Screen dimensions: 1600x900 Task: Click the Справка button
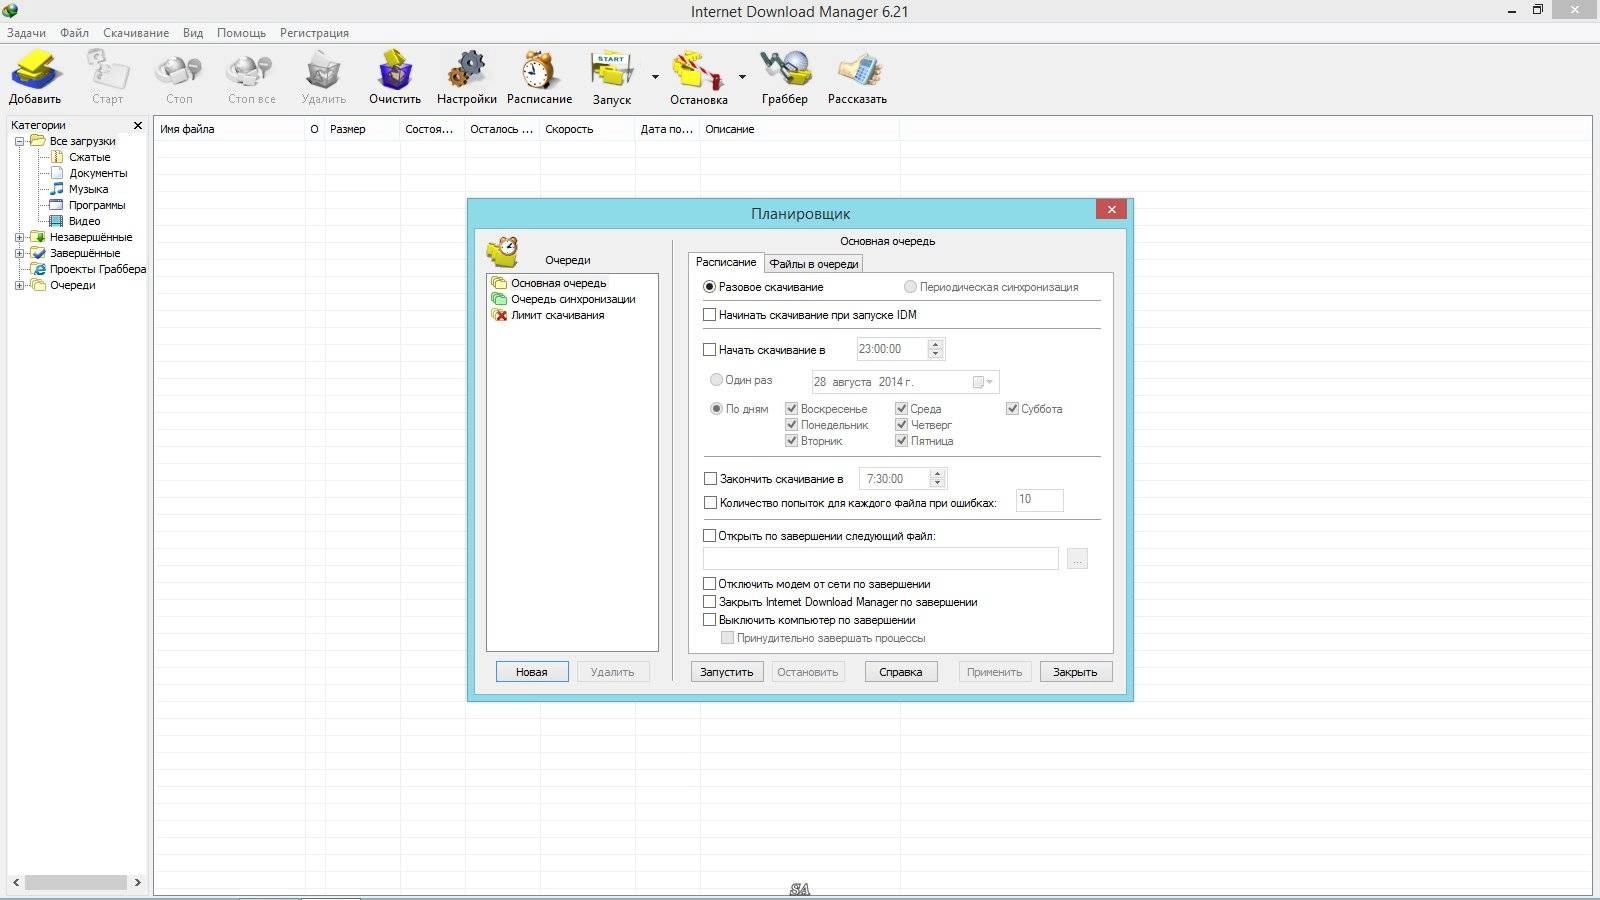(901, 672)
